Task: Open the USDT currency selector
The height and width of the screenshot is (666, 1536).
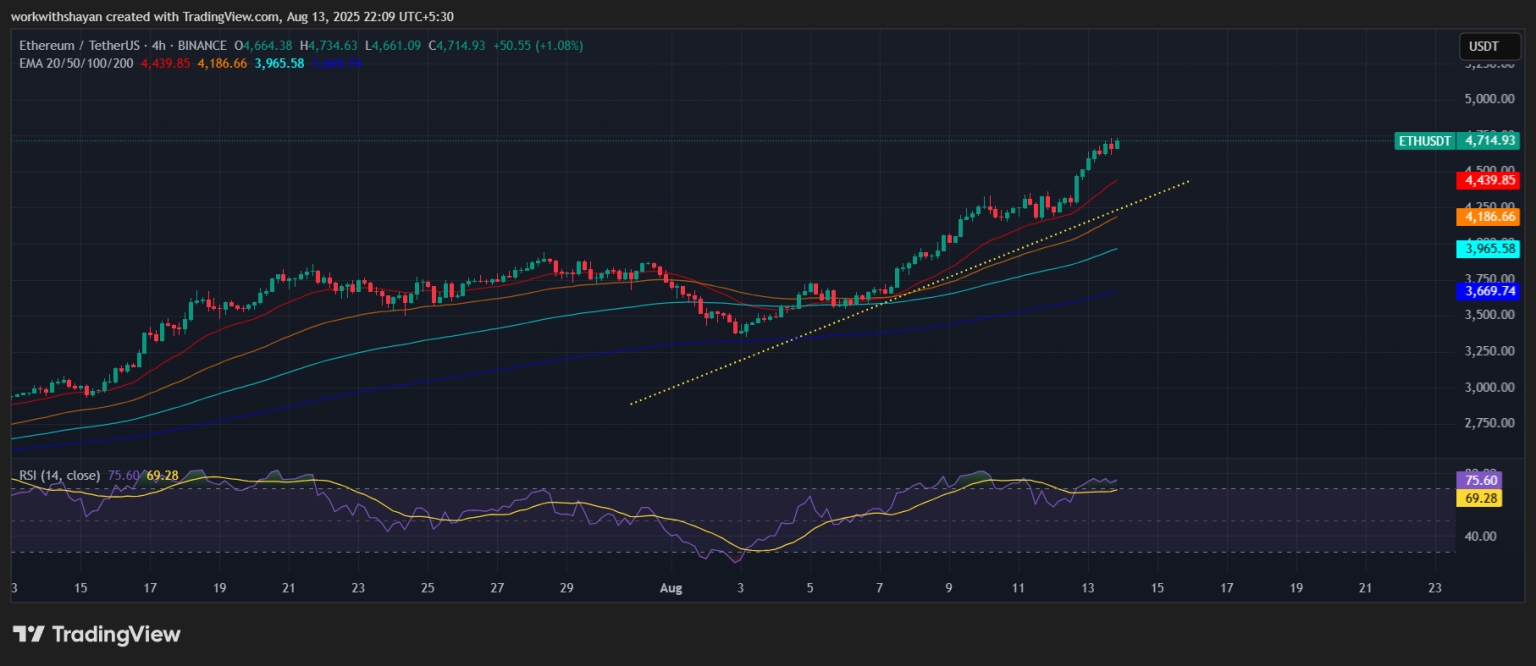Action: coord(1483,46)
